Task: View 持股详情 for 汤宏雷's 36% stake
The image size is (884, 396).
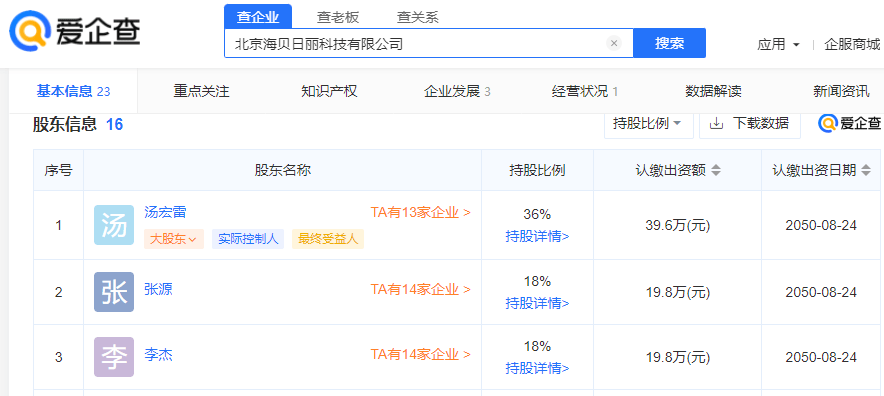Action: 537,236
